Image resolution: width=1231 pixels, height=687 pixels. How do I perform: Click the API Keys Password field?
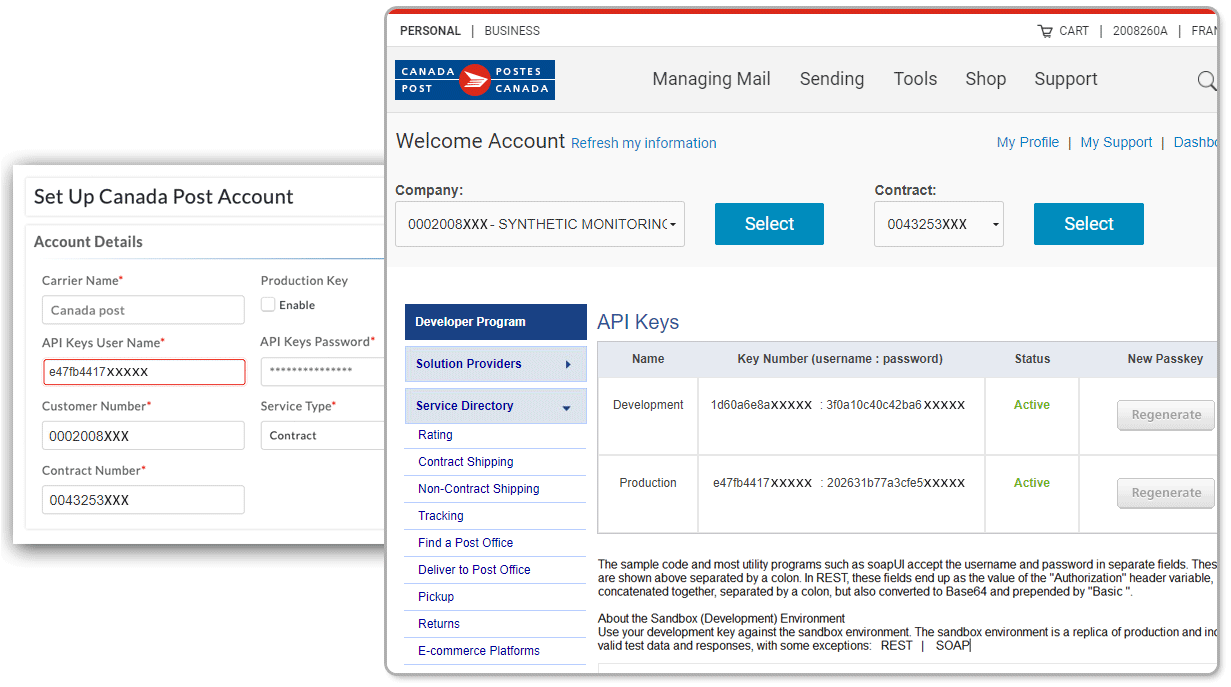point(323,371)
